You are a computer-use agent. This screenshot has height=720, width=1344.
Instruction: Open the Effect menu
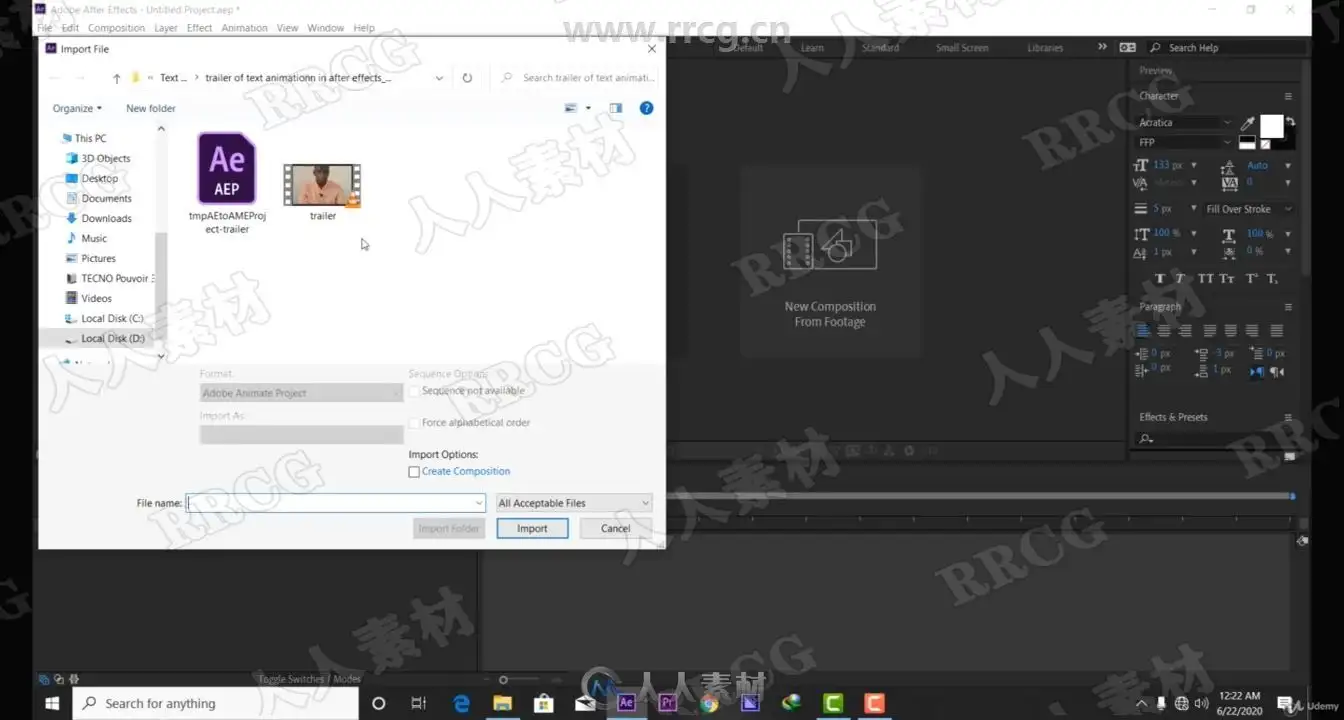pyautogui.click(x=199, y=28)
